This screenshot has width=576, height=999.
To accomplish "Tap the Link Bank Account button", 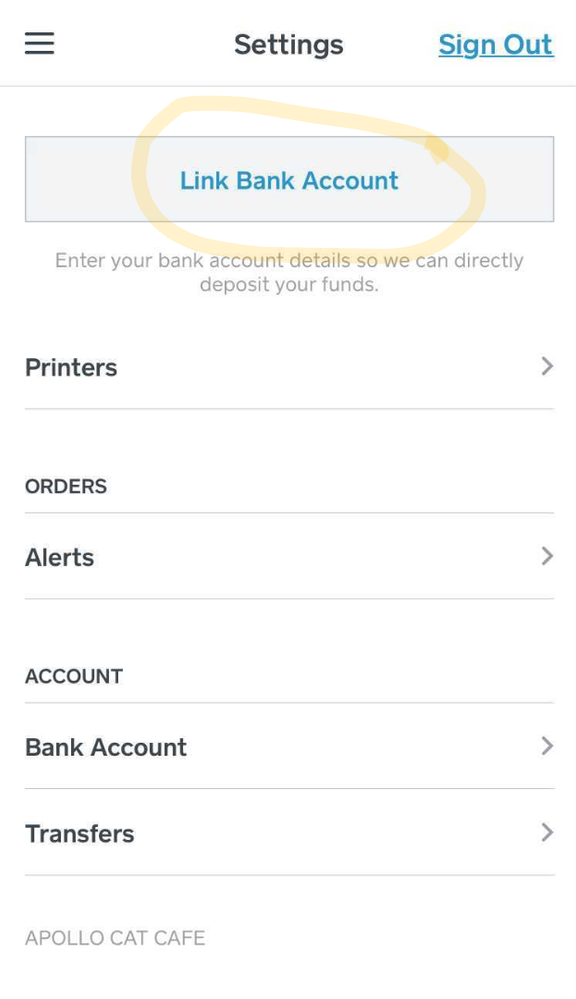I will point(289,179).
